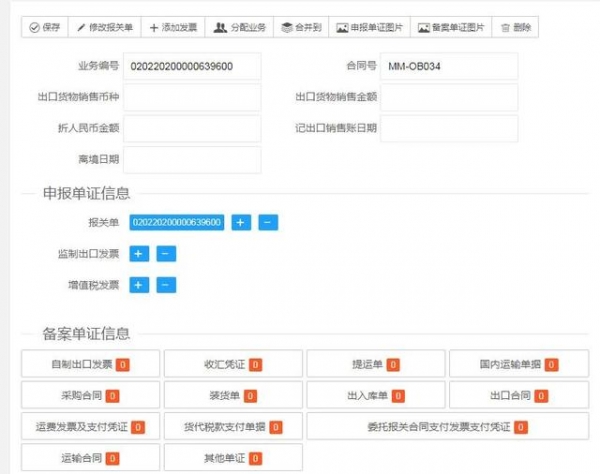This screenshot has height=474, width=600.
Task: Click the 删除 trash button
Action: (516, 28)
